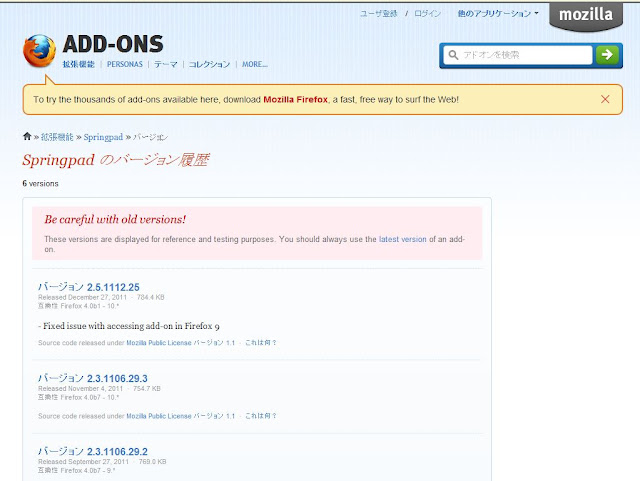Click the ADD-ONS title heading

pos(113,44)
